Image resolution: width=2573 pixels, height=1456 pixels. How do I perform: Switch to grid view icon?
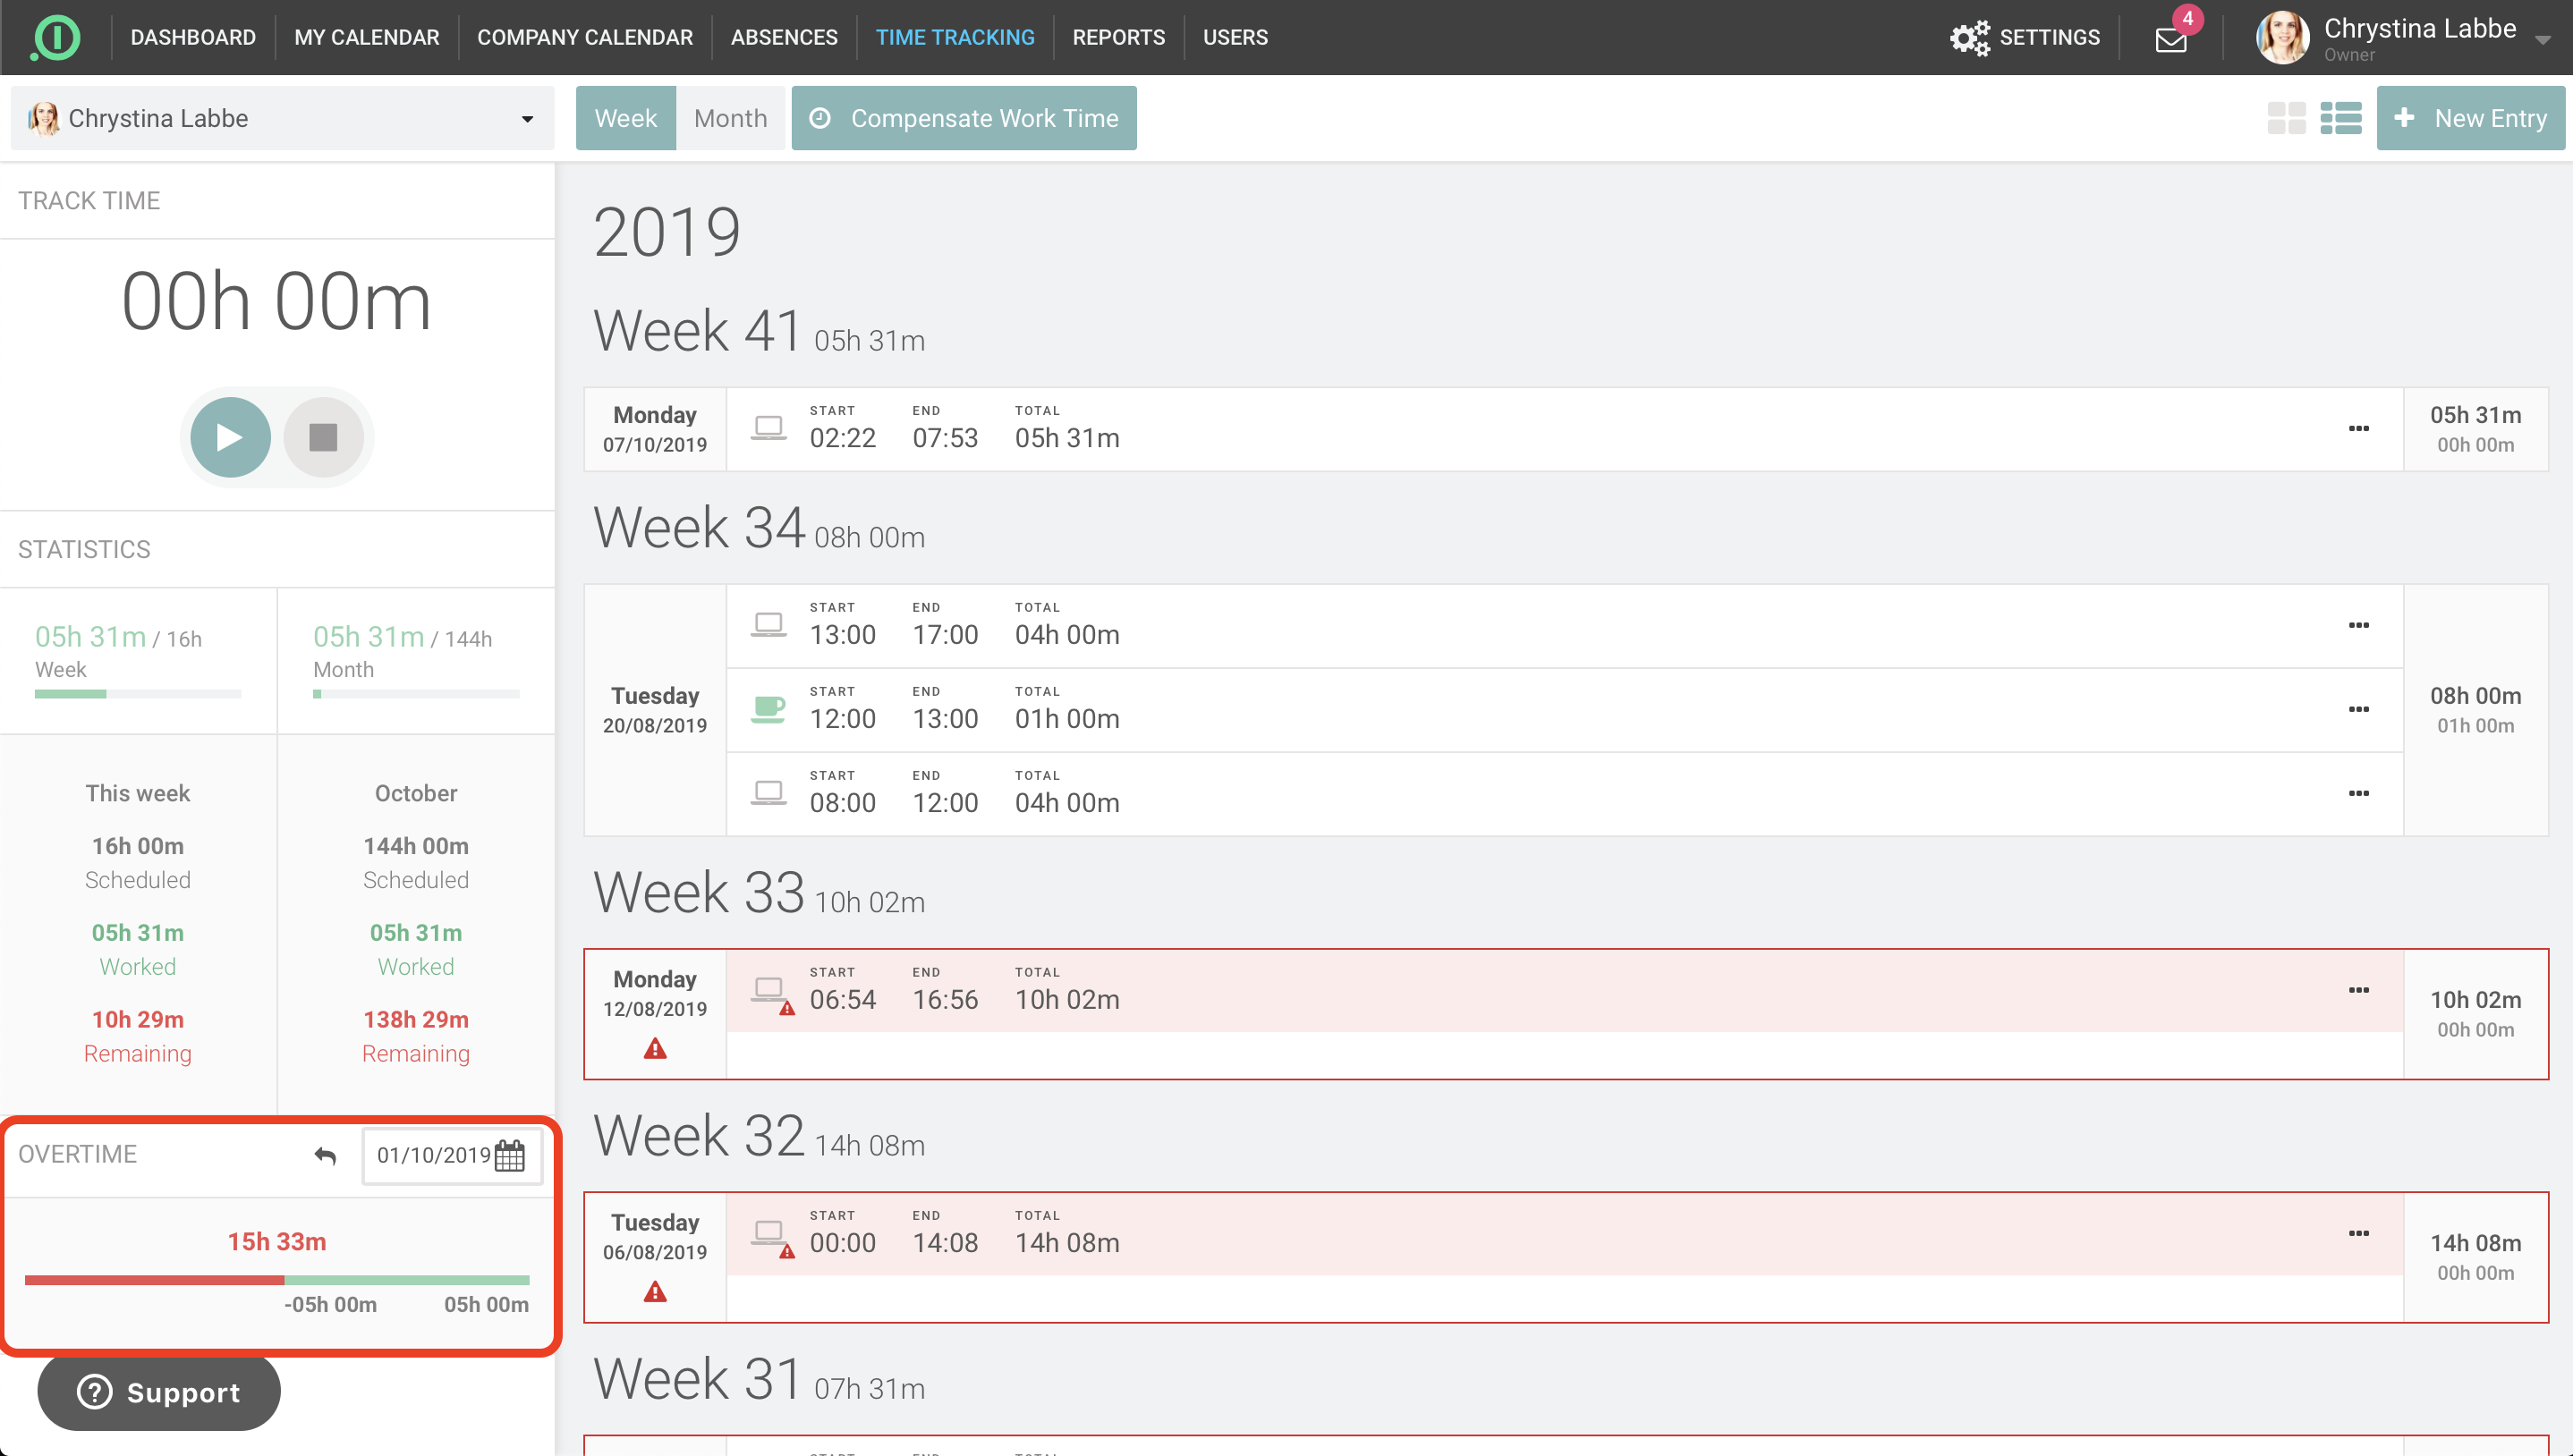(2286, 118)
